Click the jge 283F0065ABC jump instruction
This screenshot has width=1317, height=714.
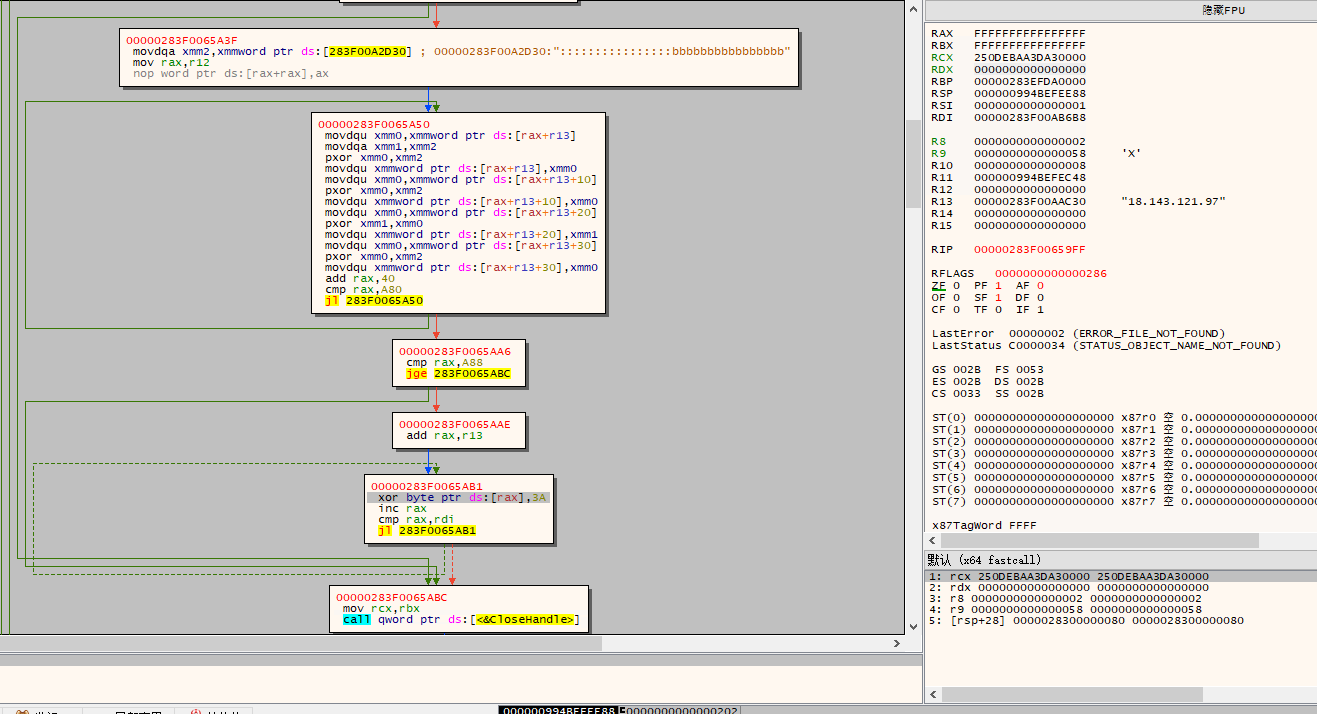(458, 373)
